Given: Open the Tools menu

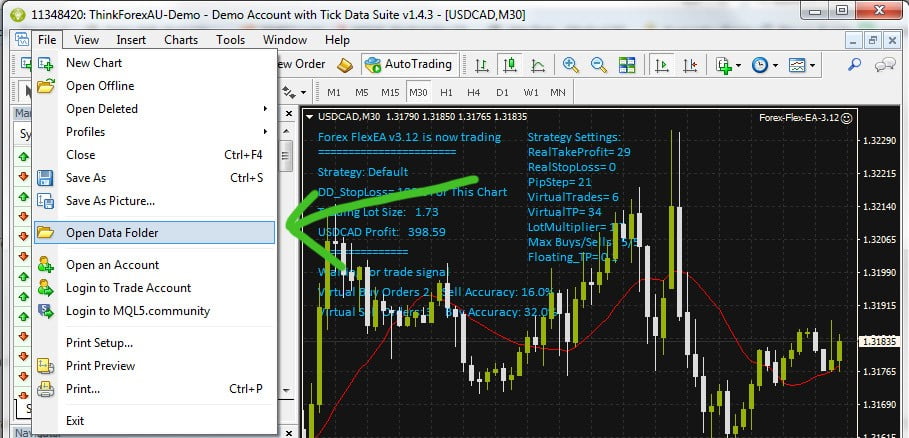Looking at the screenshot, I should 230,40.
